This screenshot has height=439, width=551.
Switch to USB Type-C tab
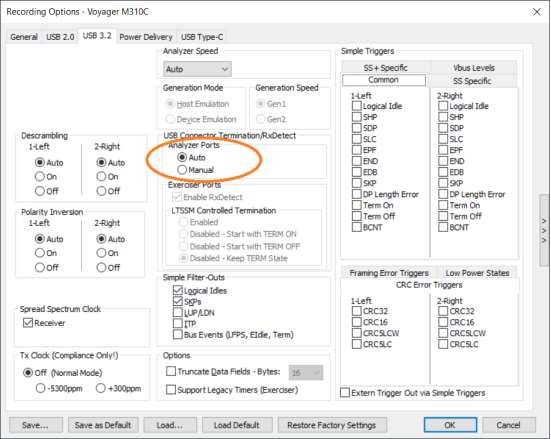point(202,37)
